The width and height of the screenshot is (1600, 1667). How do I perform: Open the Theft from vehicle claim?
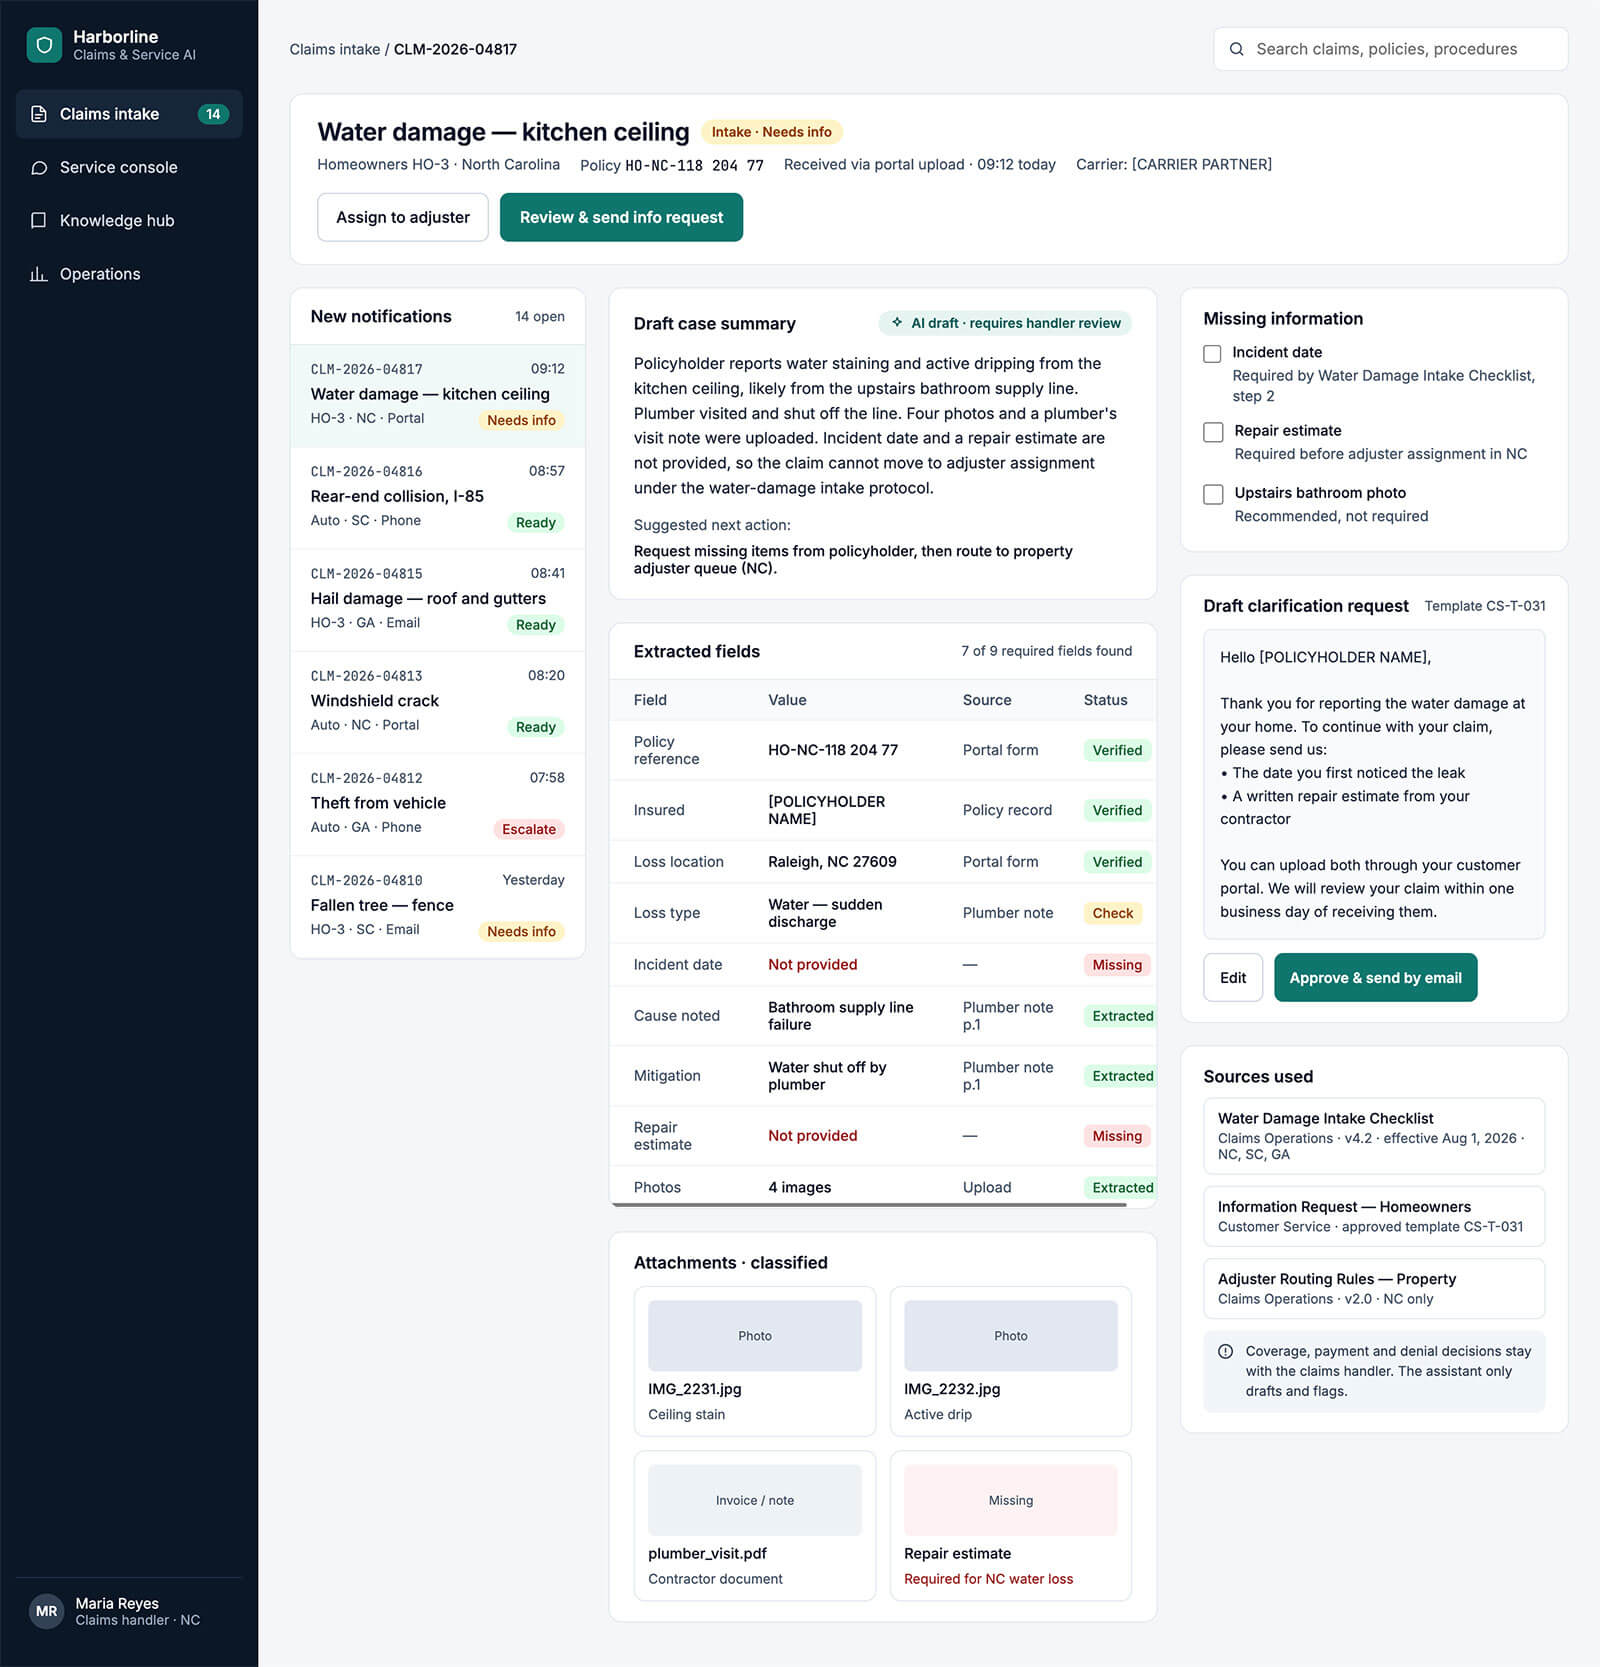coord(437,803)
